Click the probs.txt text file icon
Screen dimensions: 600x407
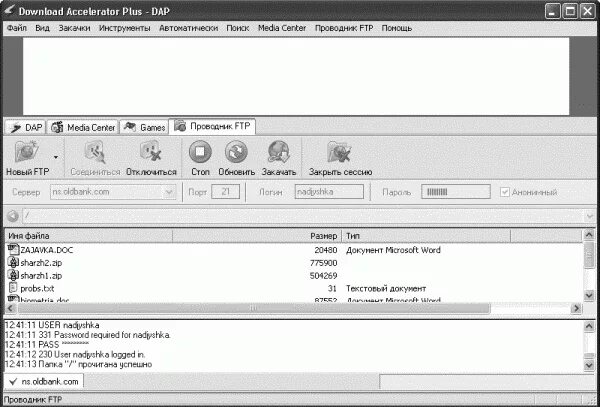[13, 288]
